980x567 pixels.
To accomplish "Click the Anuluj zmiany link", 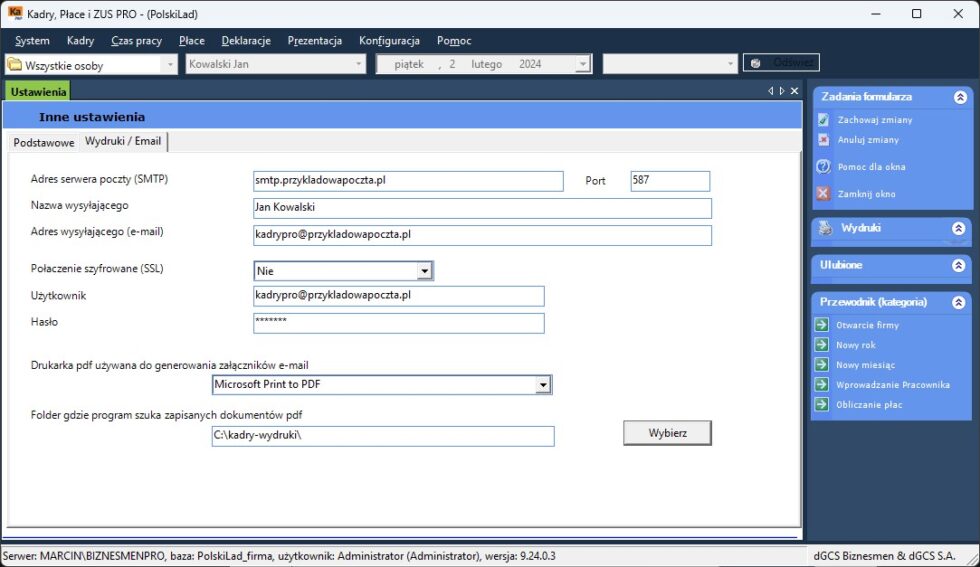I will [868, 139].
